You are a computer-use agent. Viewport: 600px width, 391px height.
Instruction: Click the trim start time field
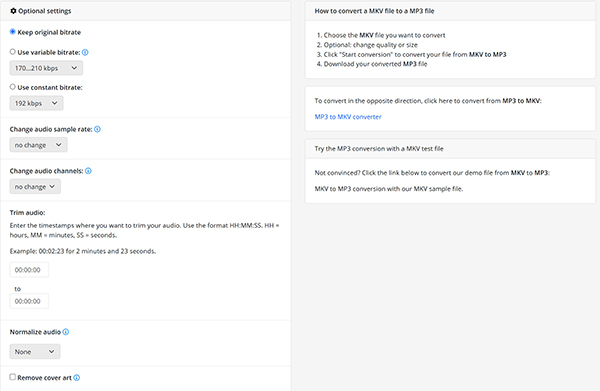(x=29, y=270)
